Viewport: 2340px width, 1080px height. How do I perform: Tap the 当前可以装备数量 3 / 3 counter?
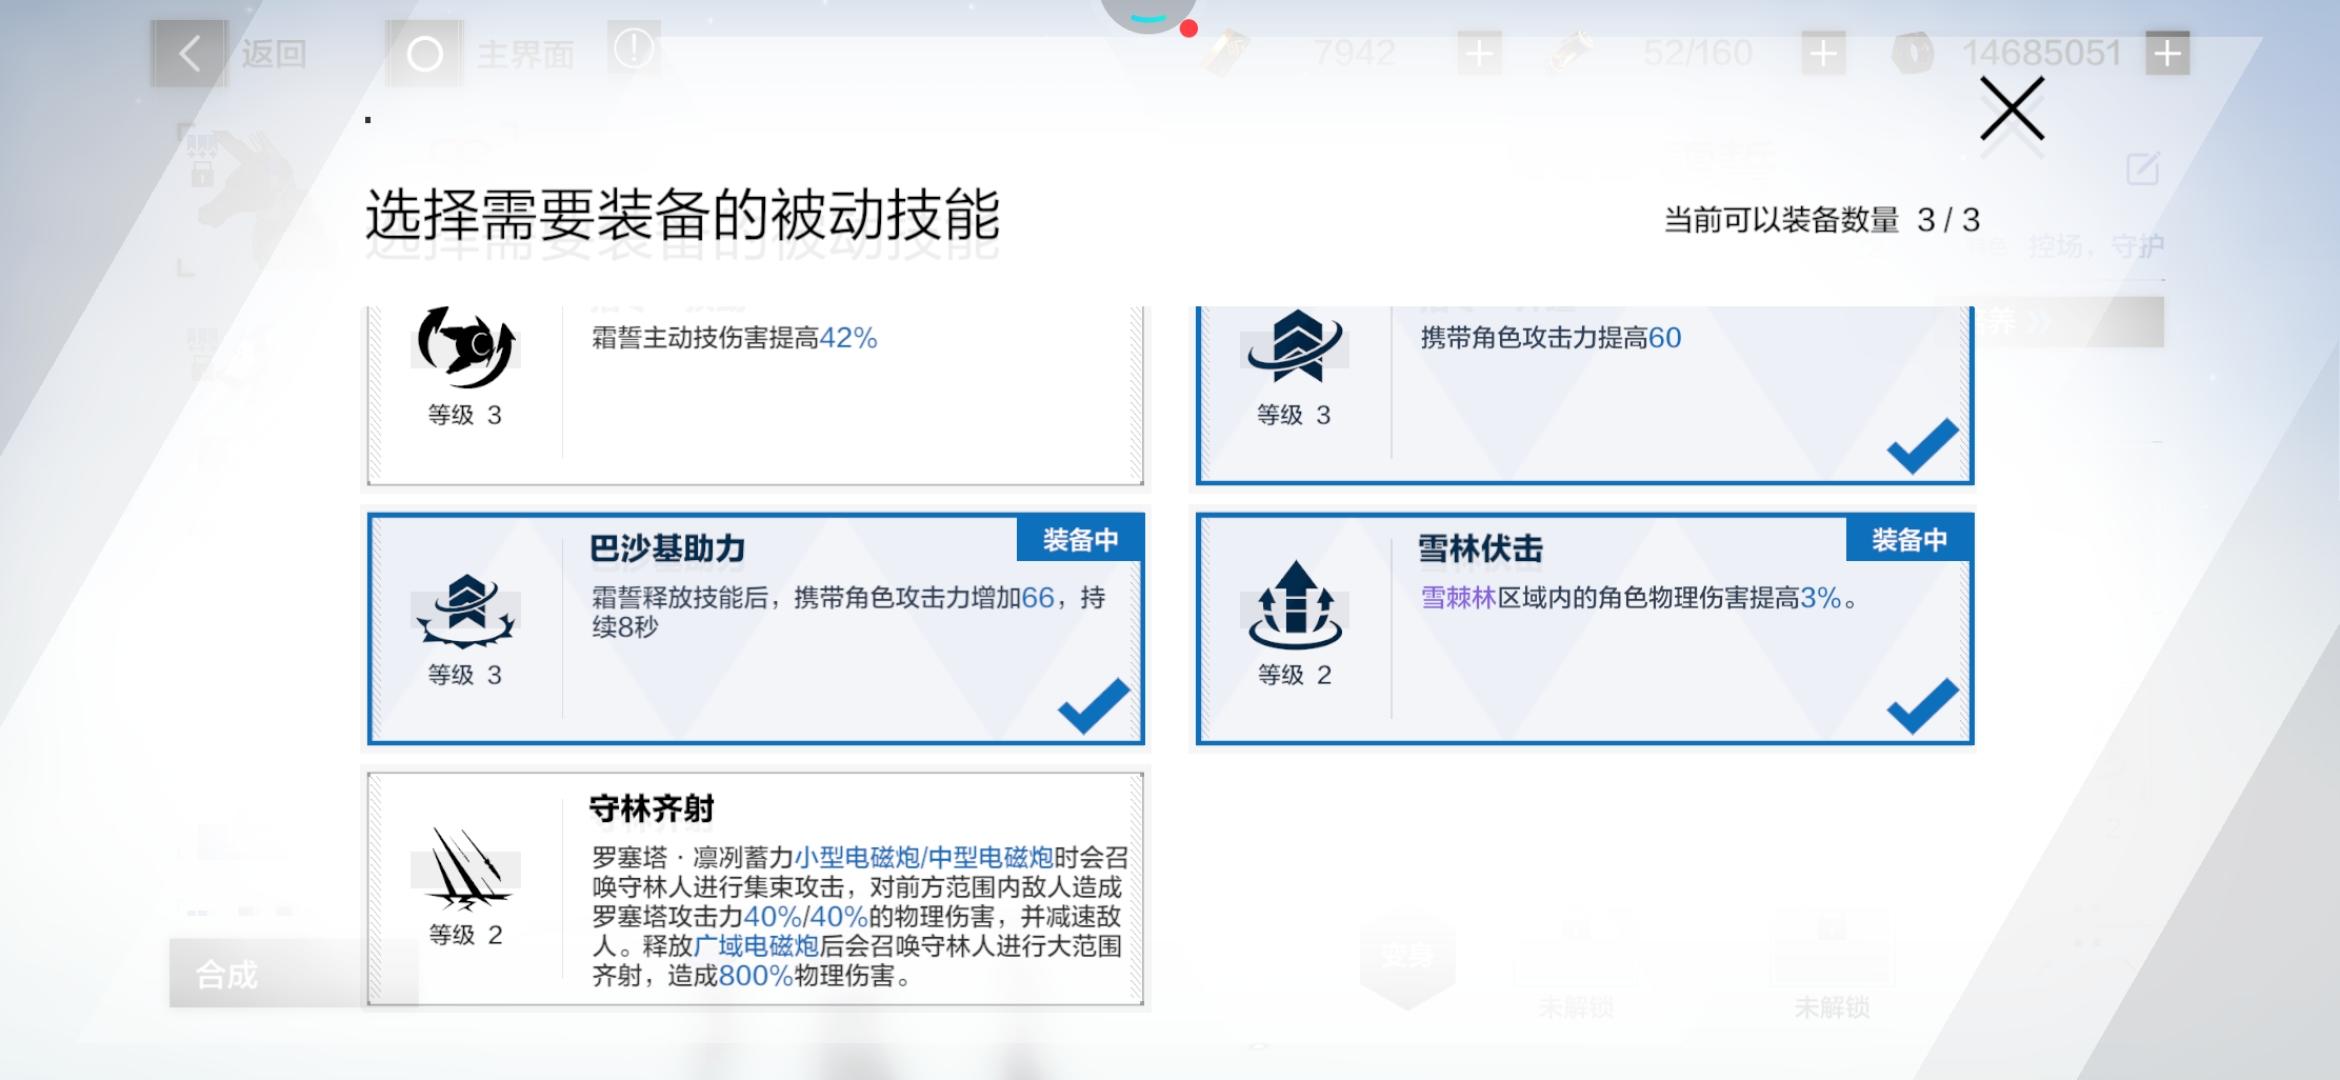(x=1822, y=220)
